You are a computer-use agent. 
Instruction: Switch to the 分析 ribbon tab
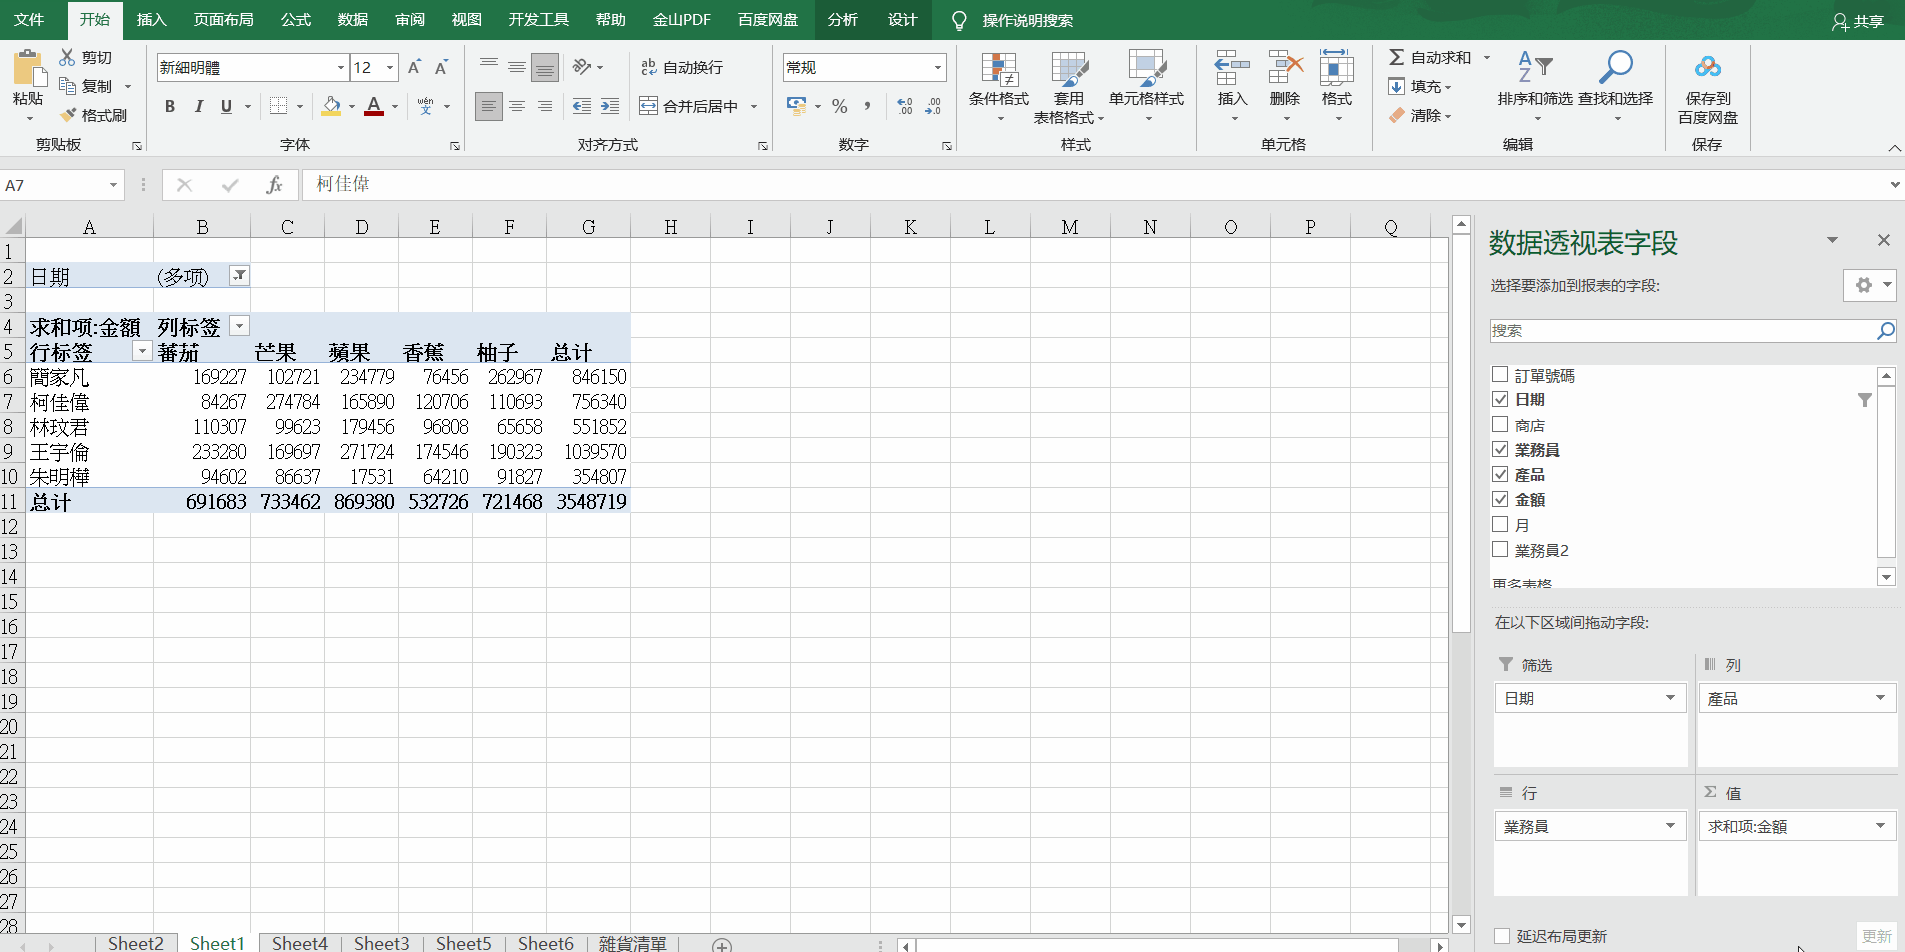[x=842, y=20]
